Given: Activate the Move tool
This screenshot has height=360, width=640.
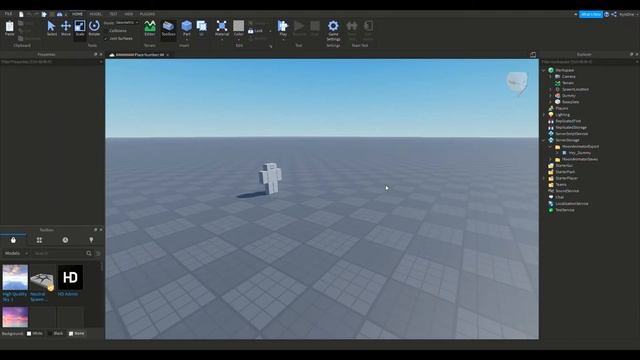Looking at the screenshot, I should 66,28.
